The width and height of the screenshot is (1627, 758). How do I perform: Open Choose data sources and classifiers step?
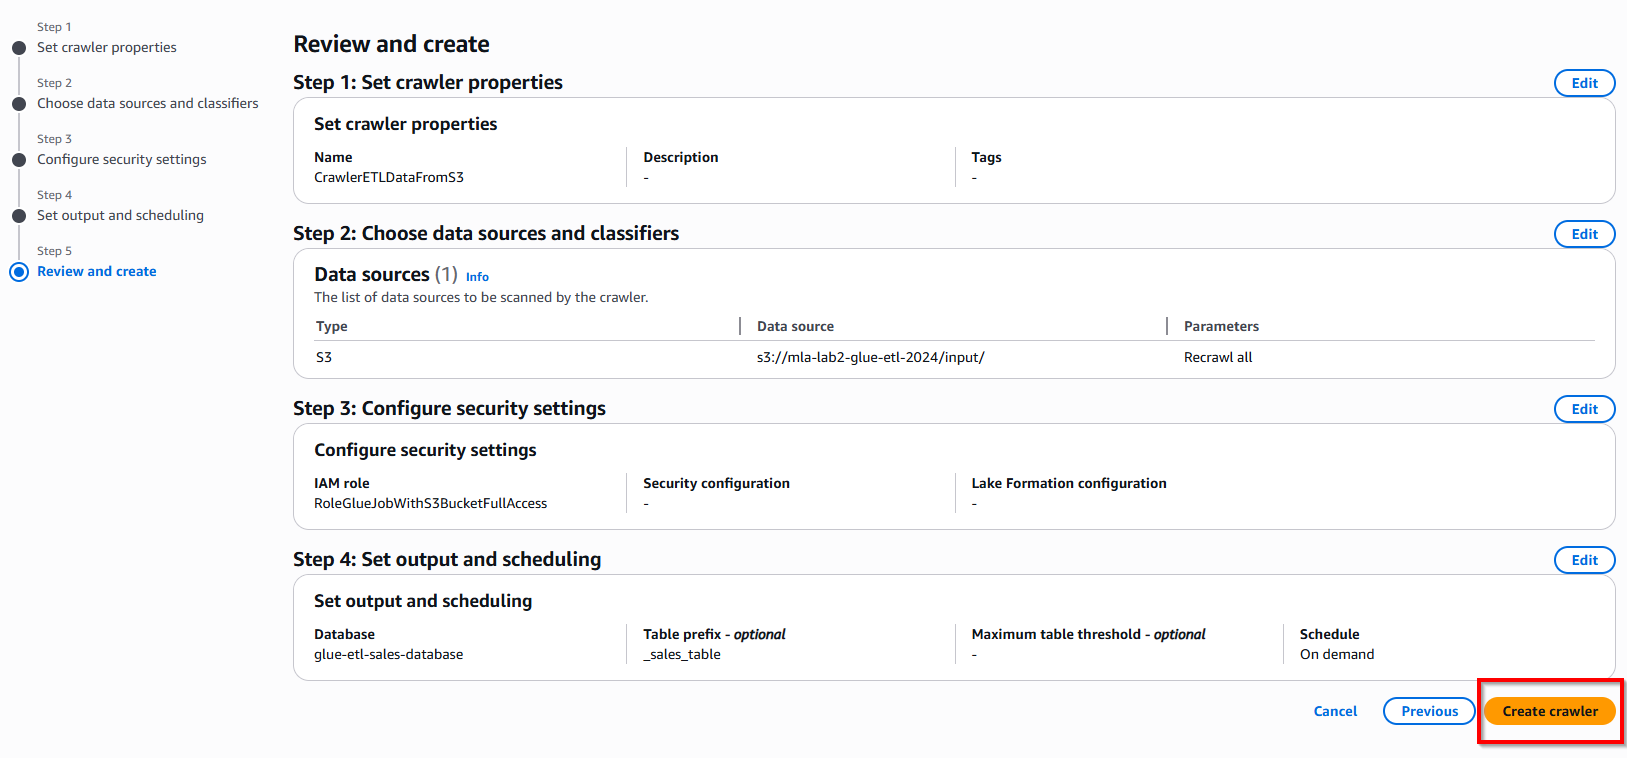147,103
